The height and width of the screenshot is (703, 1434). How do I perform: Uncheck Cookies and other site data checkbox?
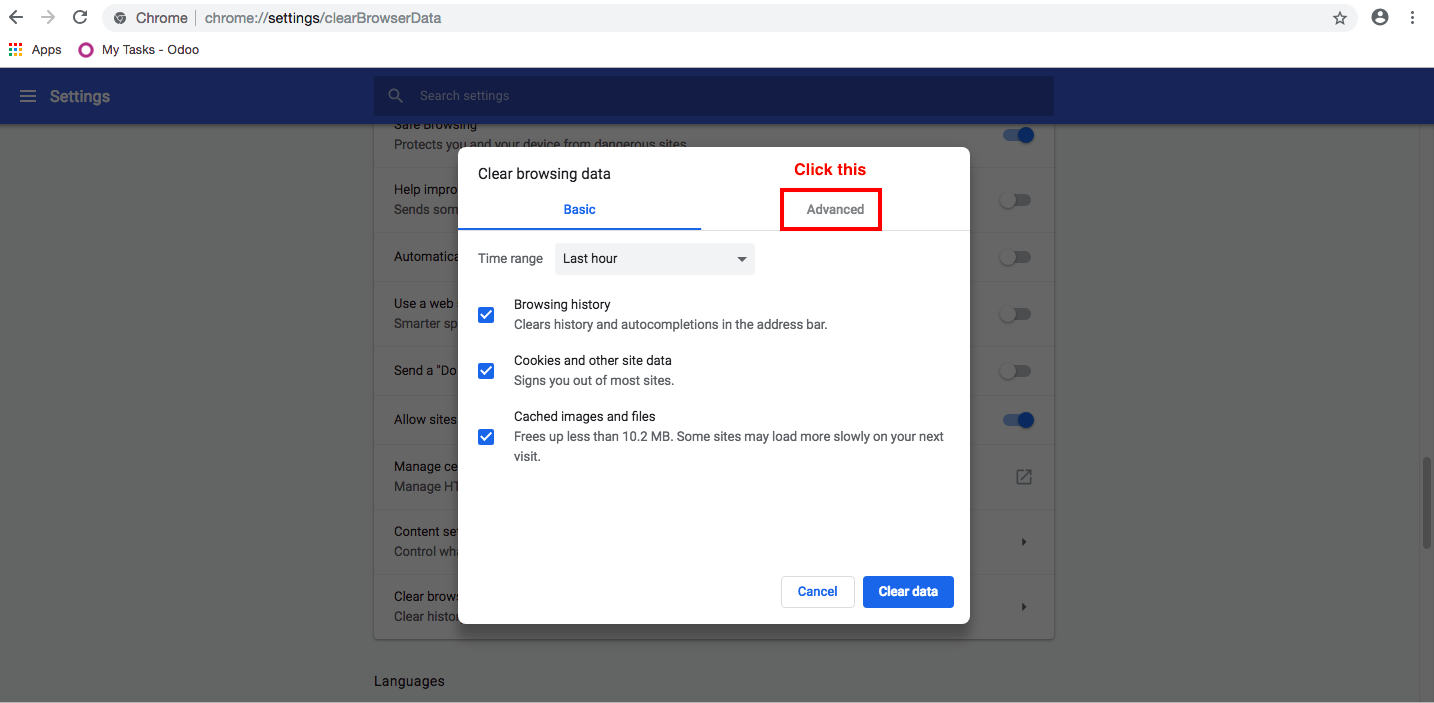click(486, 371)
